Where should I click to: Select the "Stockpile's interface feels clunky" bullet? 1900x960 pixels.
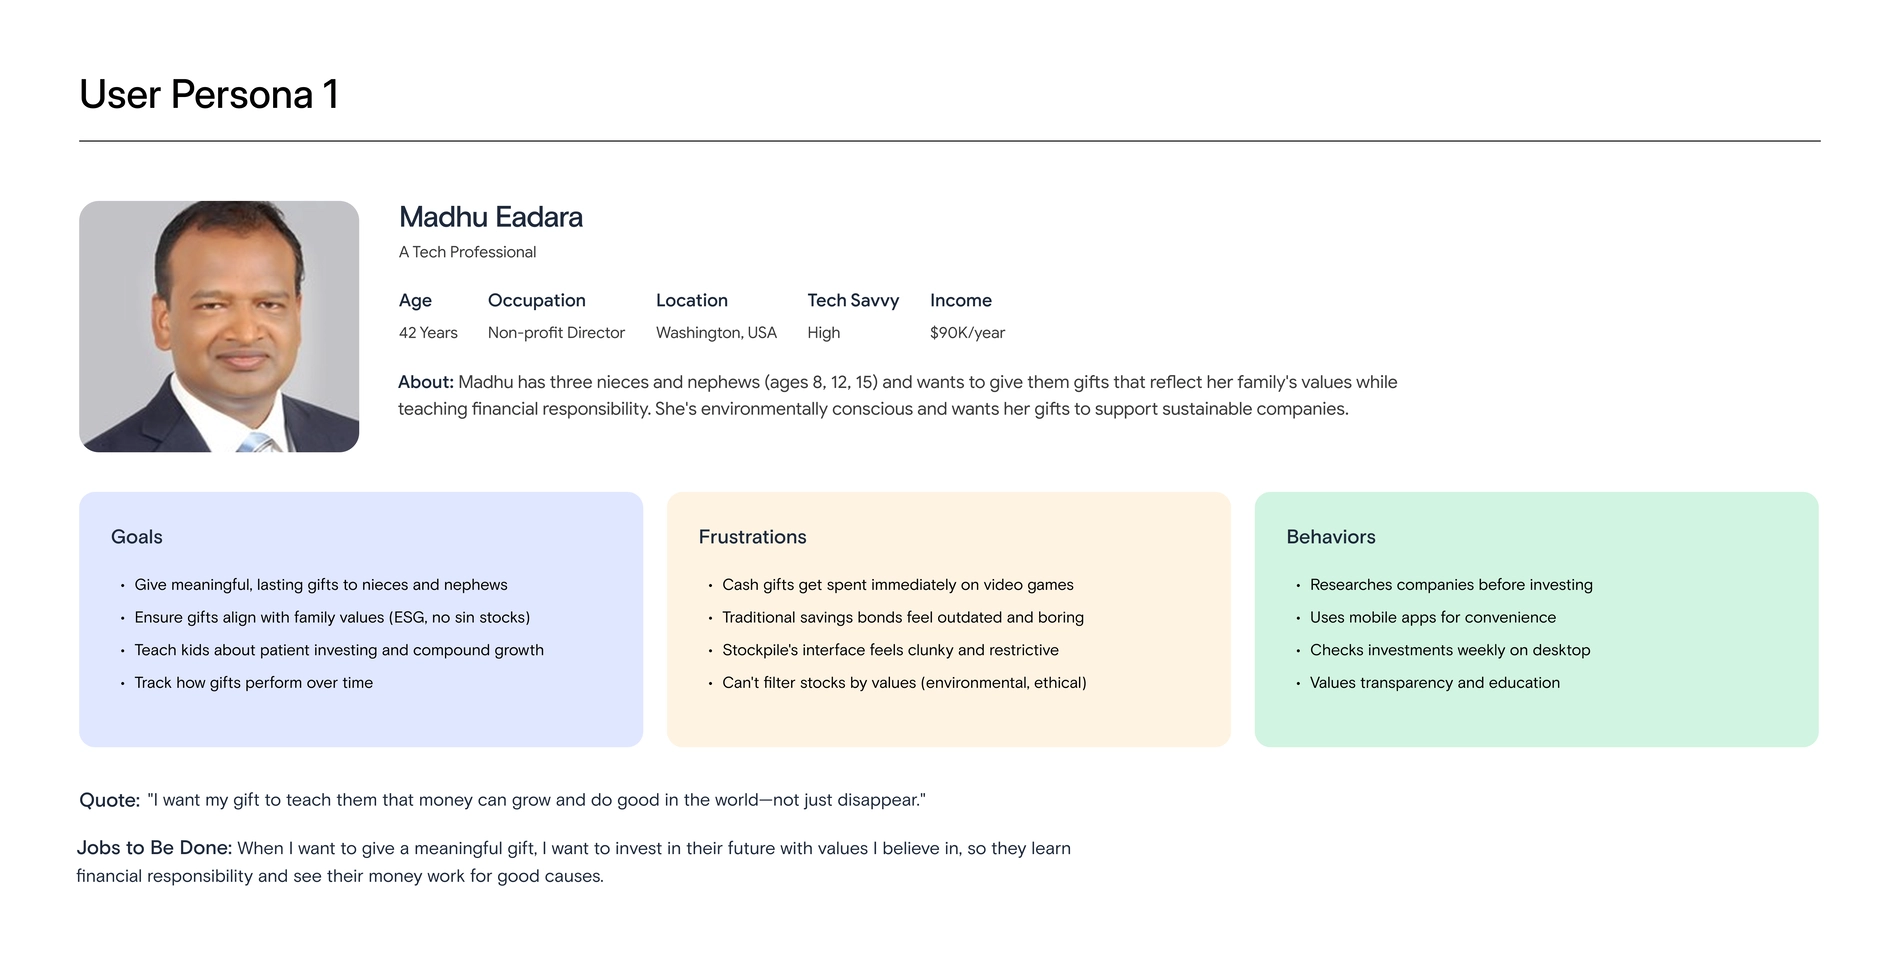tap(890, 650)
